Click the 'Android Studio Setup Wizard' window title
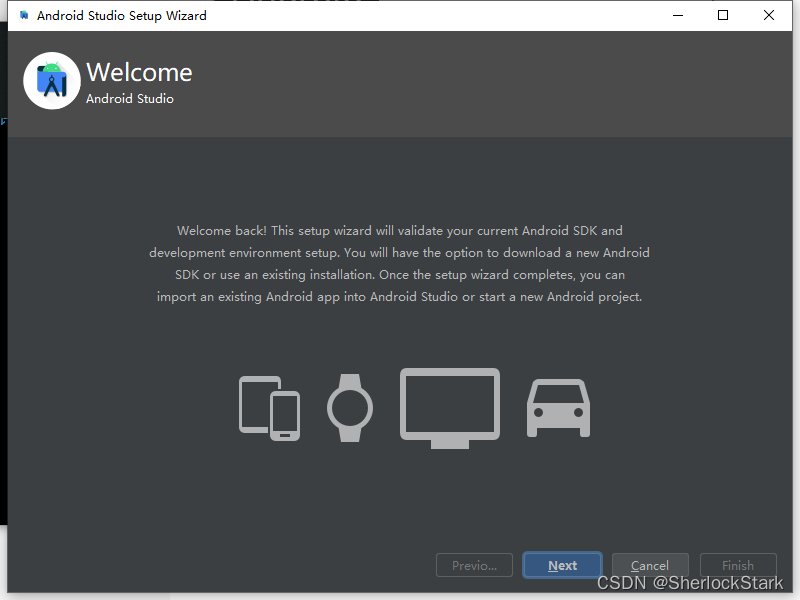Screen dimensions: 800x600 click(x=121, y=16)
